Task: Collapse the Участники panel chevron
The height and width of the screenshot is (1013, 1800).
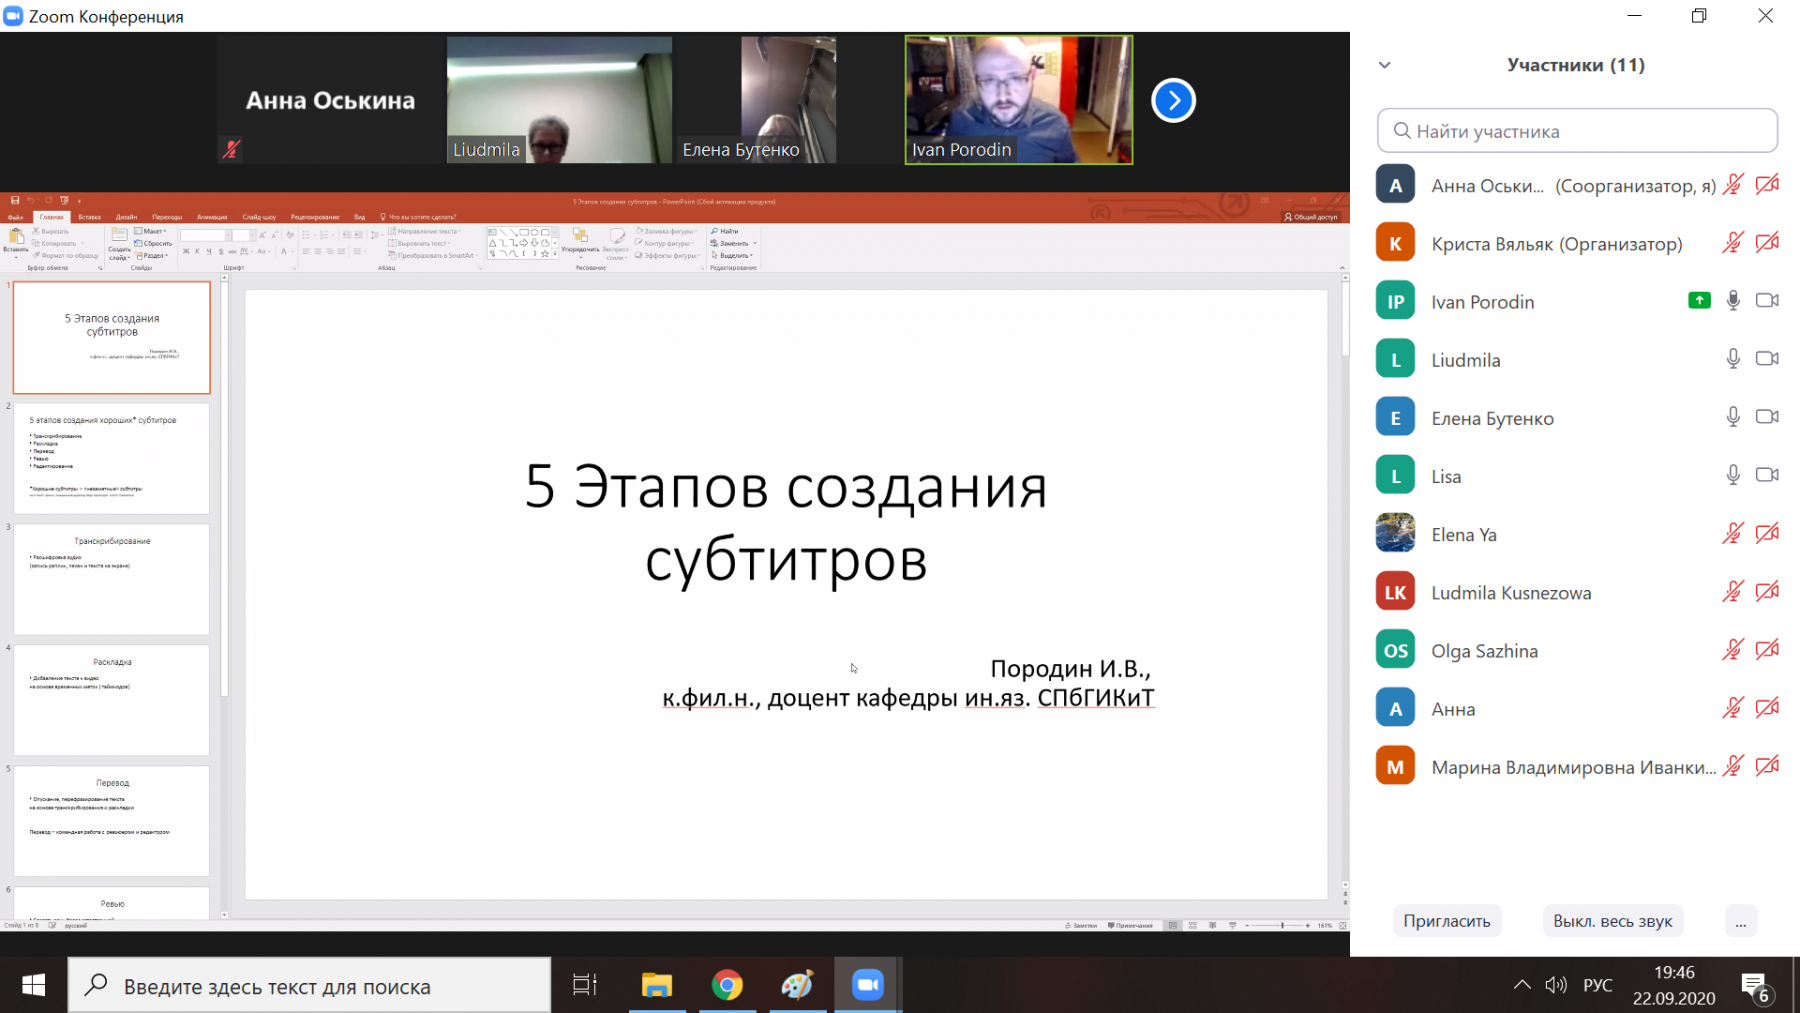Action: 1385,65
